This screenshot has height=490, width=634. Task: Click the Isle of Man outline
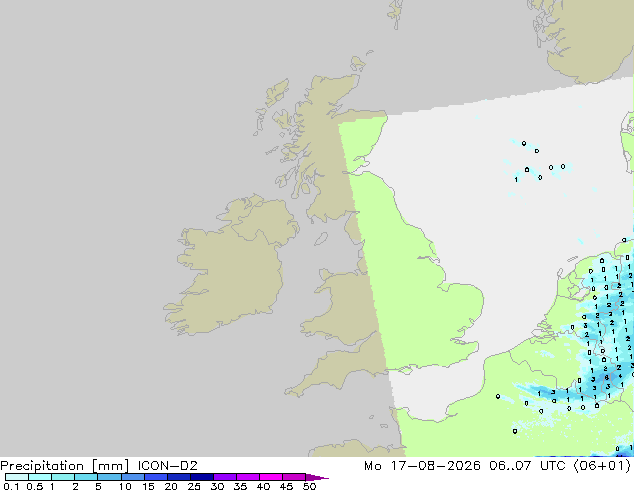point(321,239)
